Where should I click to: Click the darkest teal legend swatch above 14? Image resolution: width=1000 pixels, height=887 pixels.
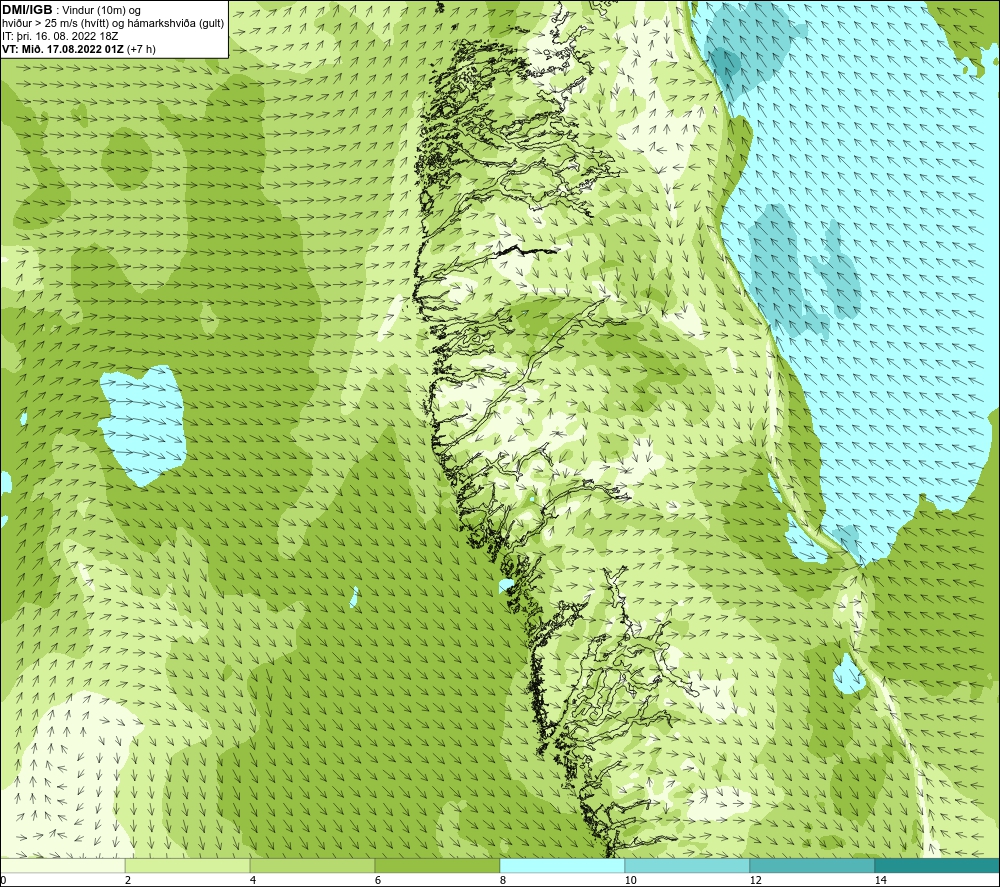937,865
